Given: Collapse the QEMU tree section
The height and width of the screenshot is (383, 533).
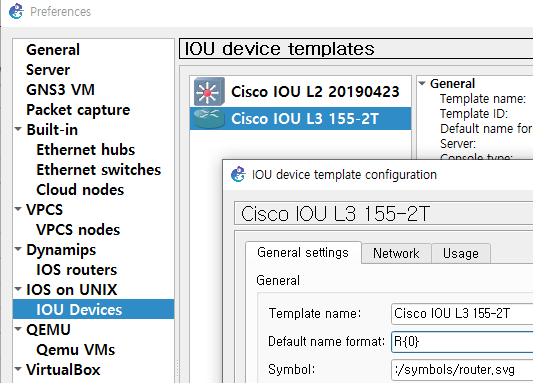Looking at the screenshot, I should [x=18, y=329].
